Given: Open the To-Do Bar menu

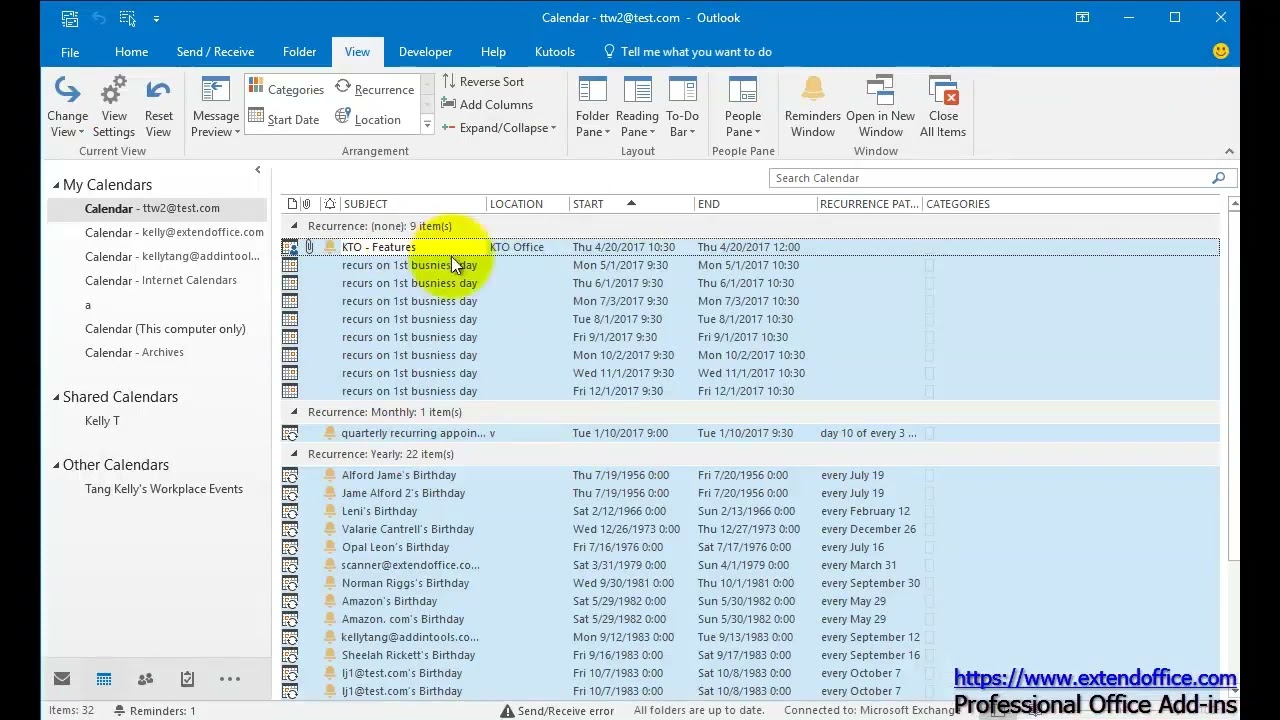Looking at the screenshot, I should 683,108.
